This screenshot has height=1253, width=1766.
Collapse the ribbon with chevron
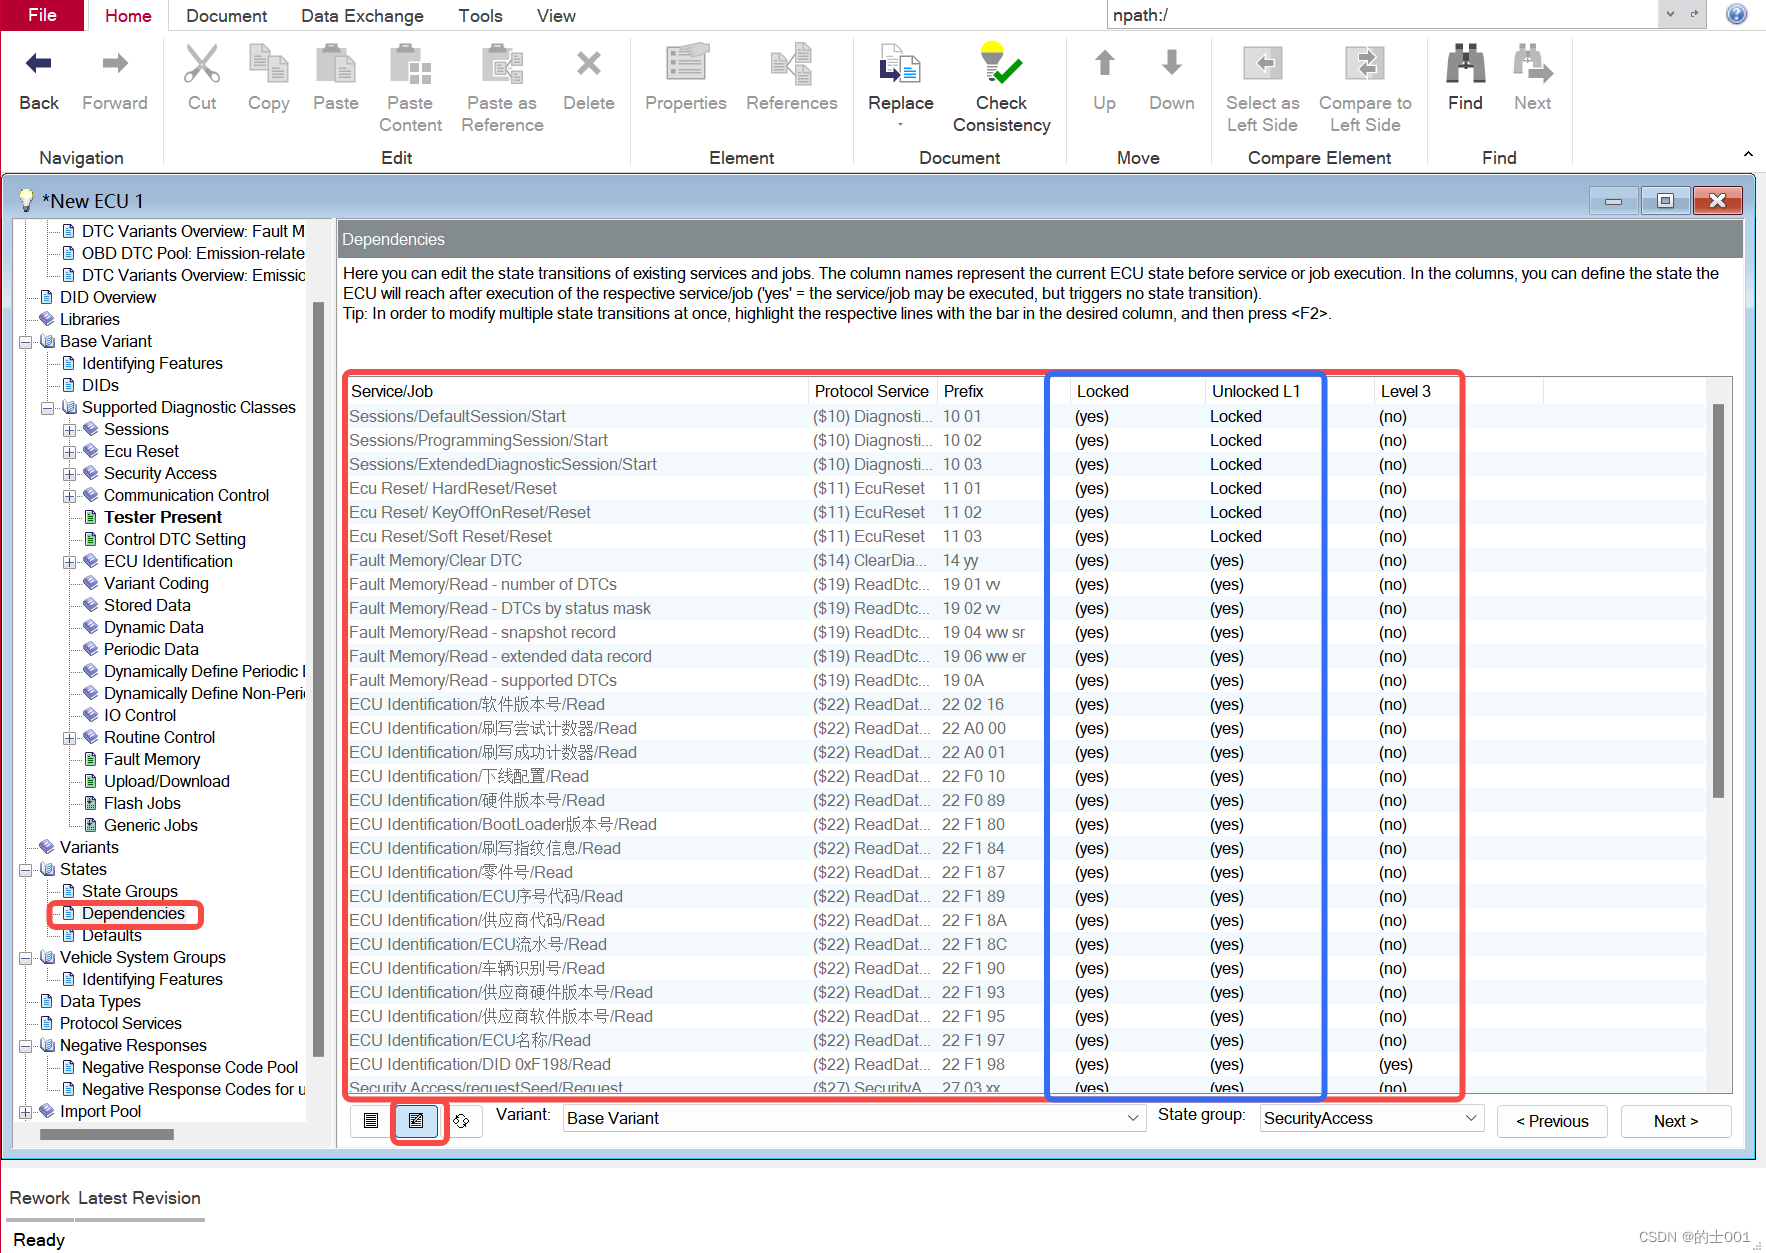(1748, 154)
